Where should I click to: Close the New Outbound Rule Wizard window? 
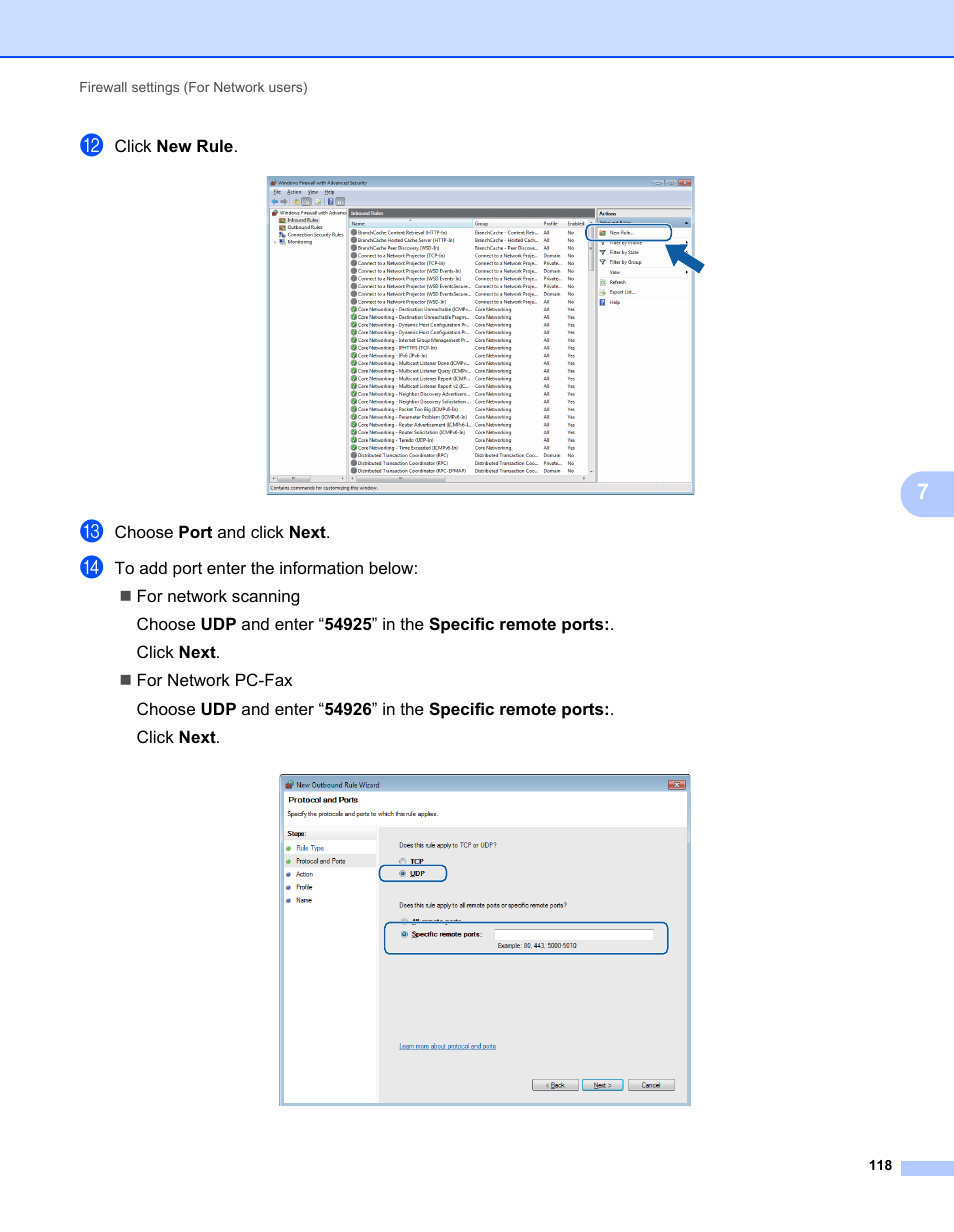(677, 785)
